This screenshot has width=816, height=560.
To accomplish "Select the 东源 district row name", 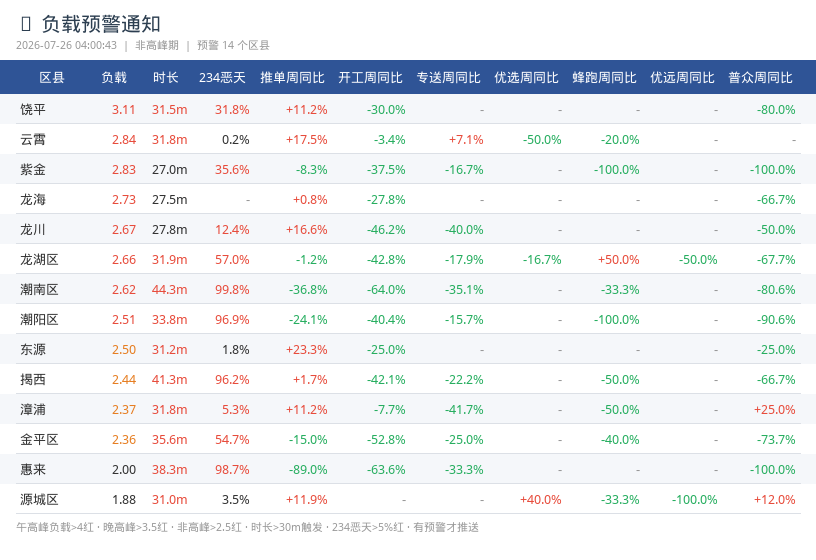I will click(33, 350).
